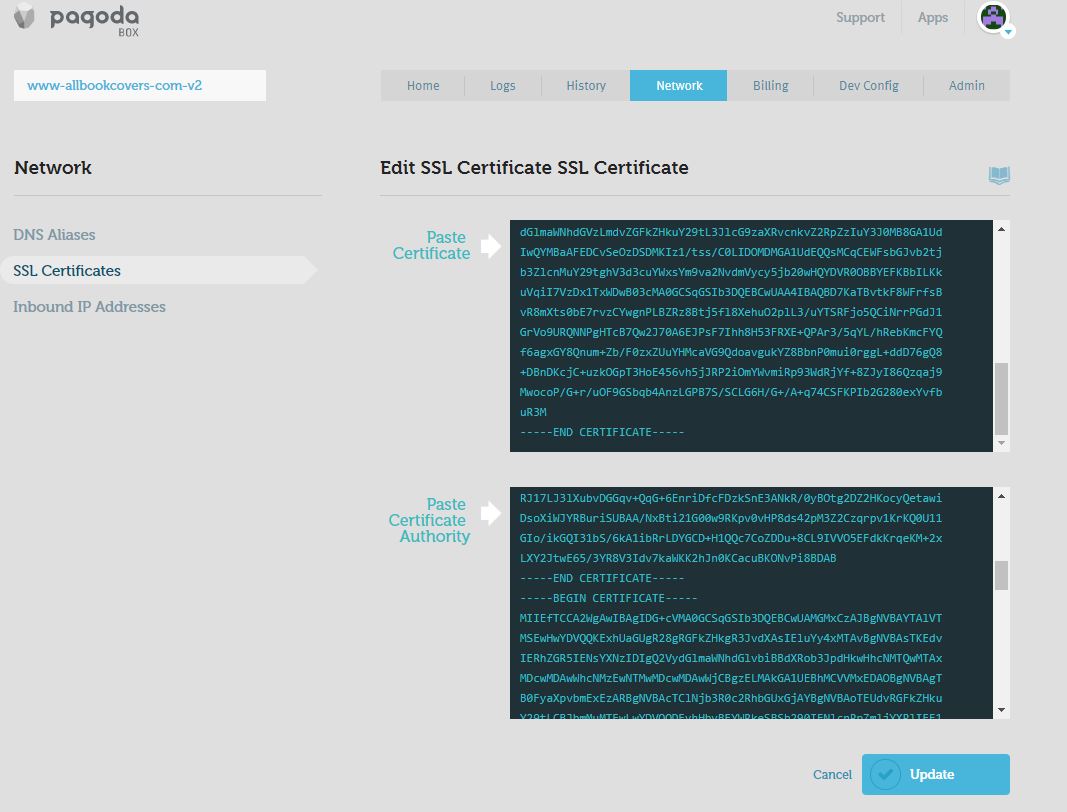This screenshot has height=812, width=1067.
Task: Click the arrow icon beside Paste Certificate Authority
Action: click(x=491, y=513)
